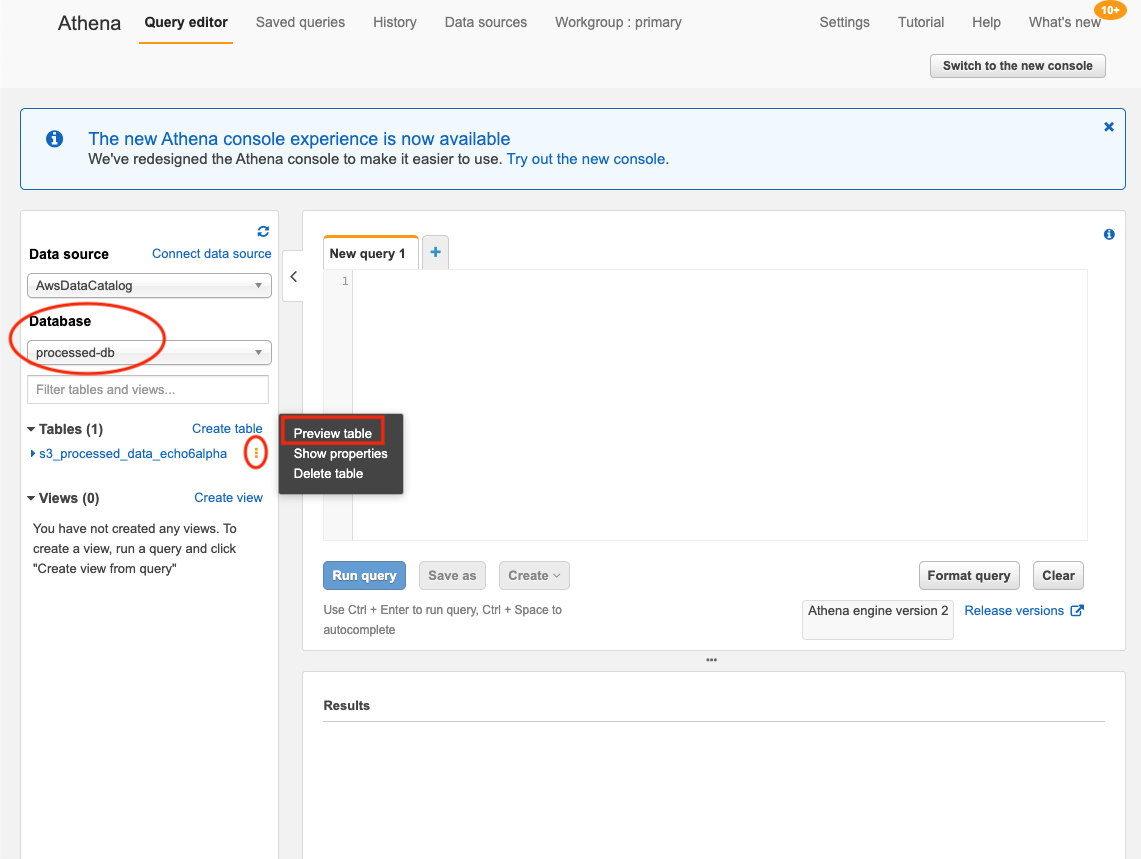Click the Save as button

tap(452, 576)
